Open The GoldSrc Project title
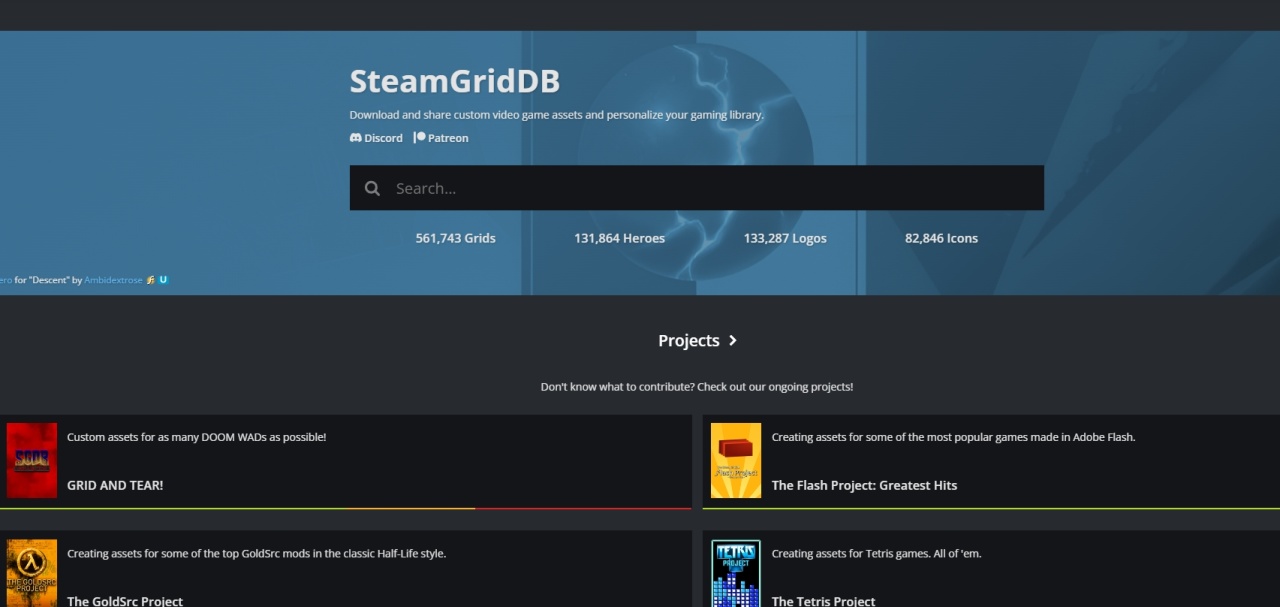Viewport: 1280px width, 607px height. 125,601
